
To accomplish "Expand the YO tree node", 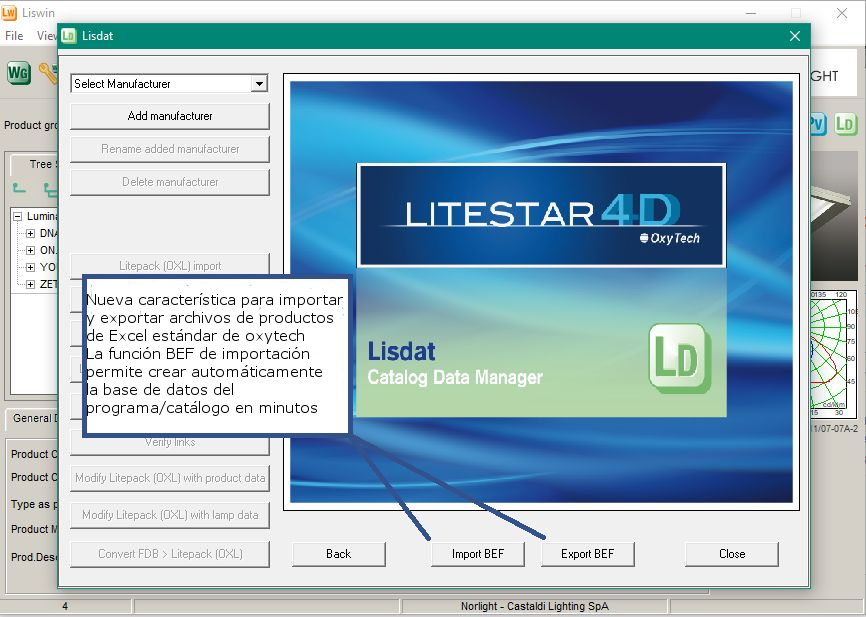I will click(x=31, y=267).
